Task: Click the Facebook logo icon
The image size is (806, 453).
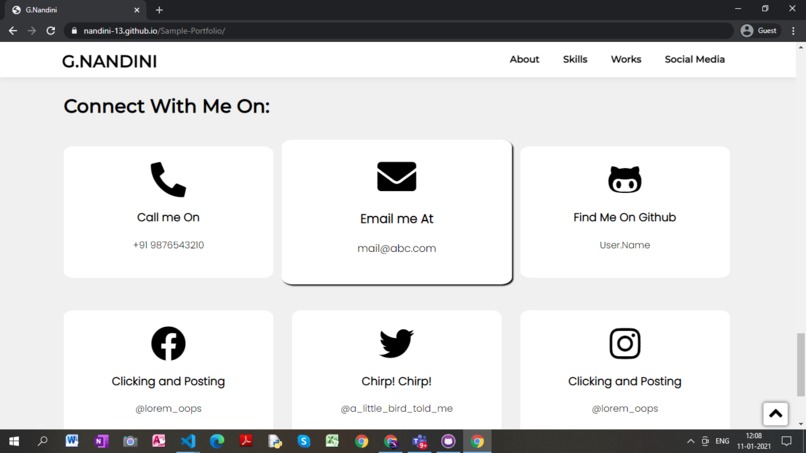Action: pyautogui.click(x=168, y=343)
